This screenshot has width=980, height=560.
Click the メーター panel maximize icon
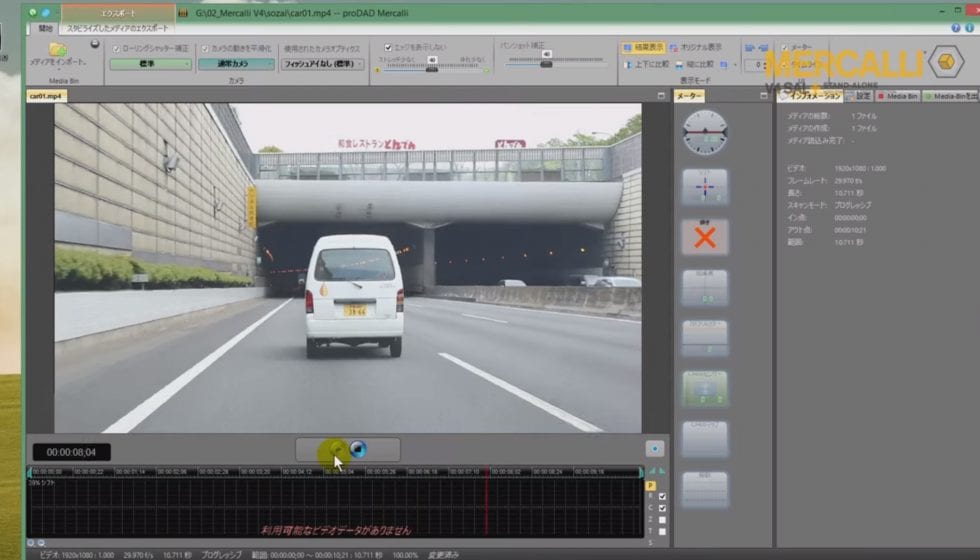763,96
